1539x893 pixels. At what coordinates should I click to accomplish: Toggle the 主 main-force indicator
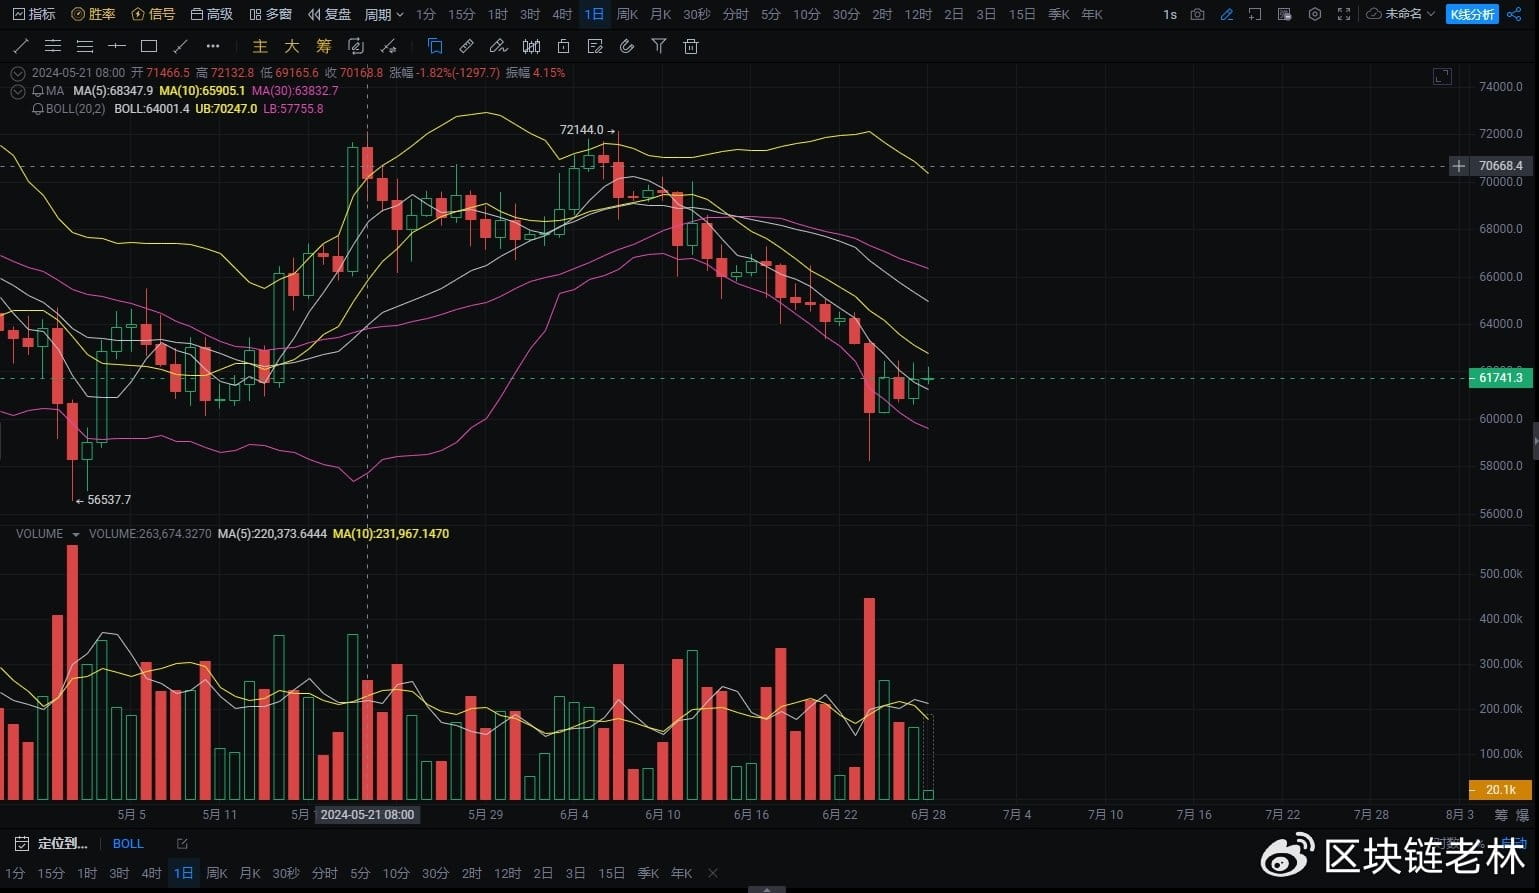click(x=260, y=46)
